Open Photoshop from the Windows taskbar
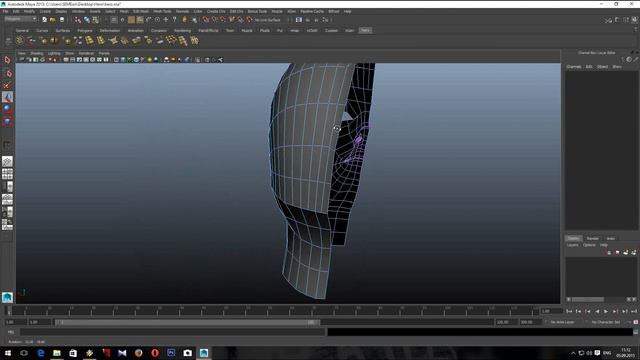 click(171, 353)
